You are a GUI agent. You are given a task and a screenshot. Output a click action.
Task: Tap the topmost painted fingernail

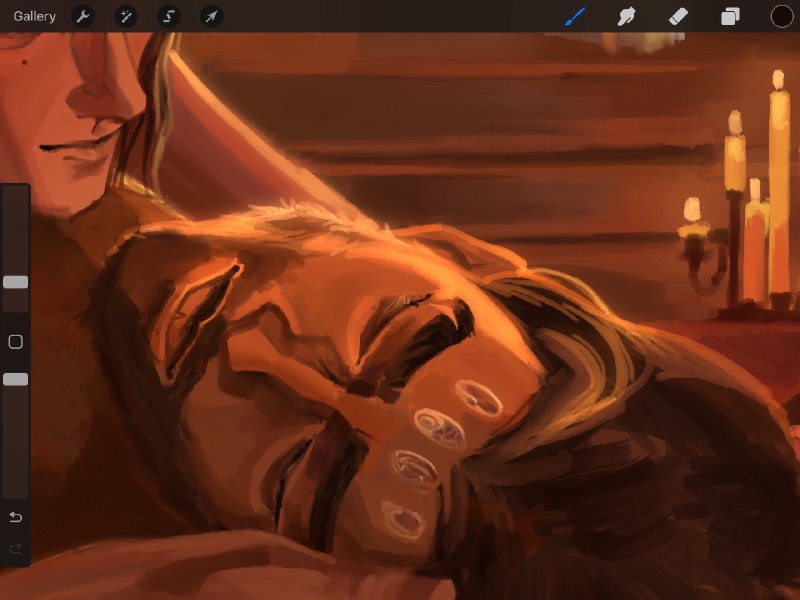pyautogui.click(x=479, y=398)
